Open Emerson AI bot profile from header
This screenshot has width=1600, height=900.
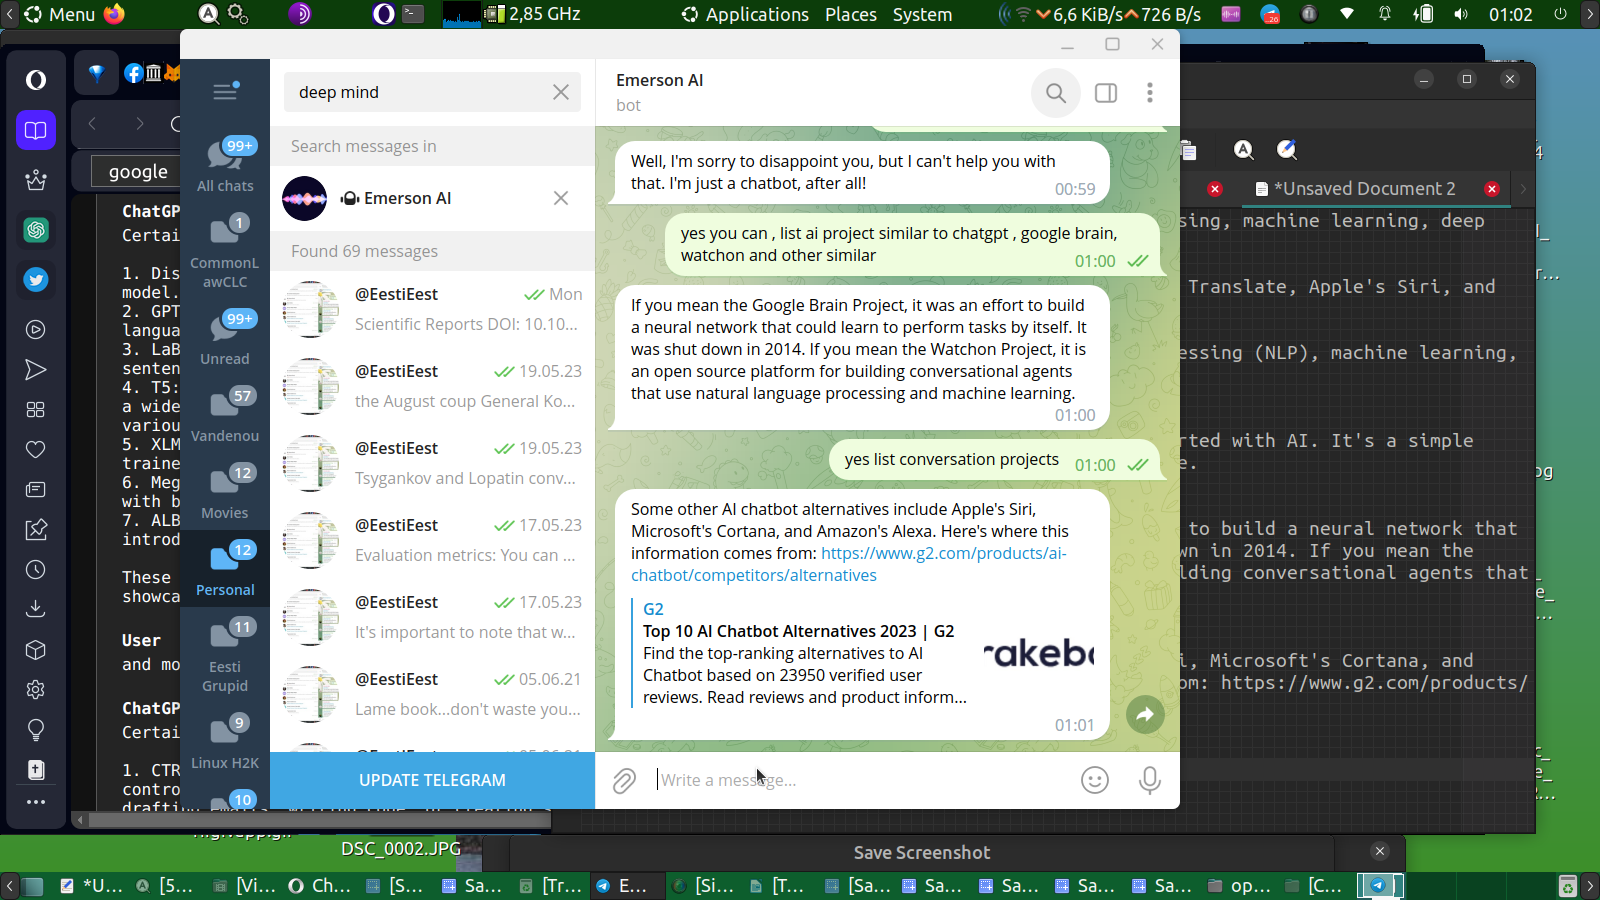(x=659, y=92)
